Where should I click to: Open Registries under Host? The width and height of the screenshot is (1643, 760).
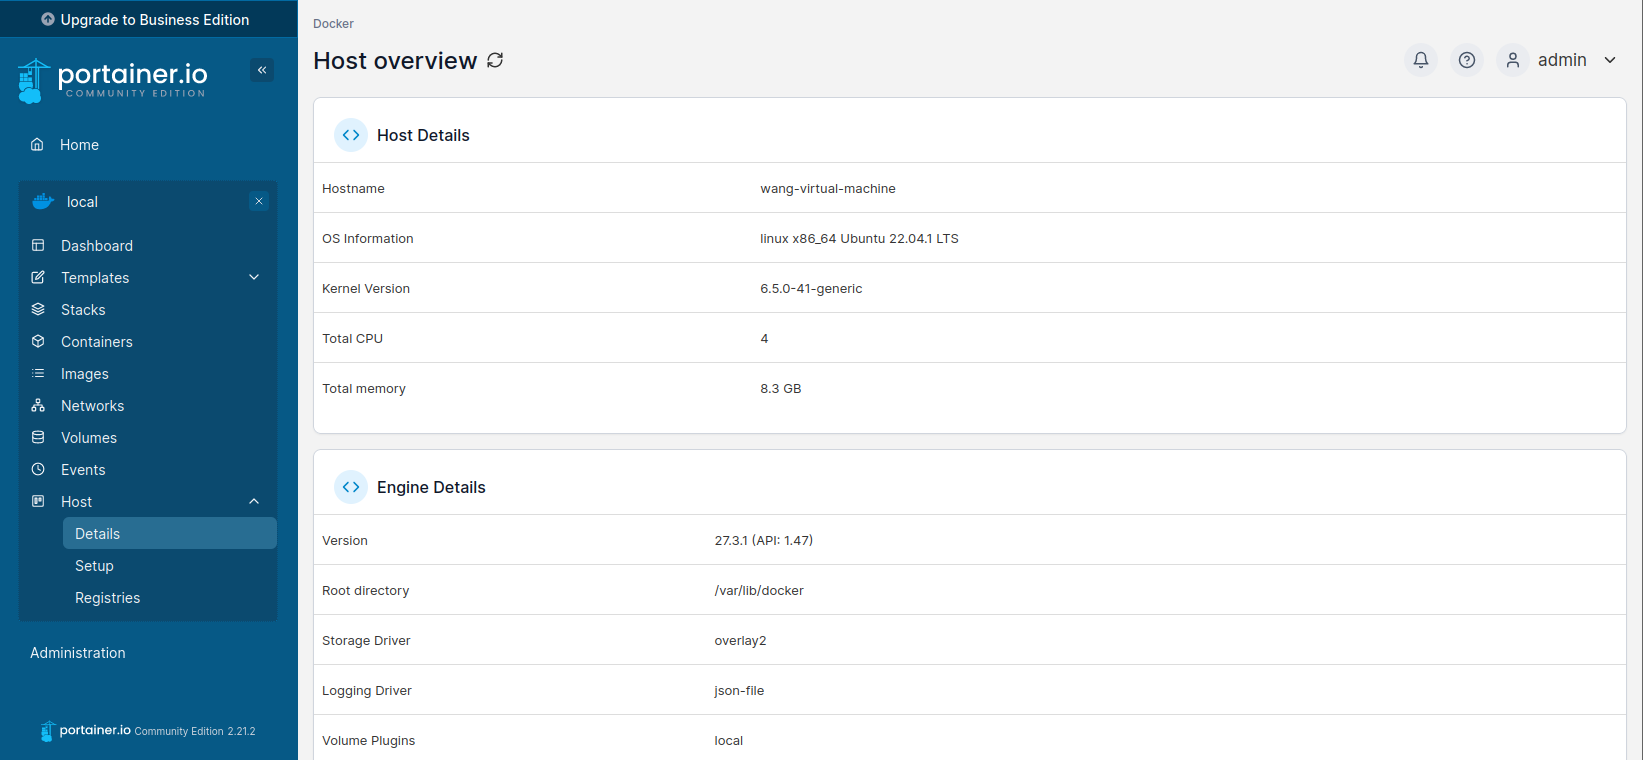(x=108, y=598)
